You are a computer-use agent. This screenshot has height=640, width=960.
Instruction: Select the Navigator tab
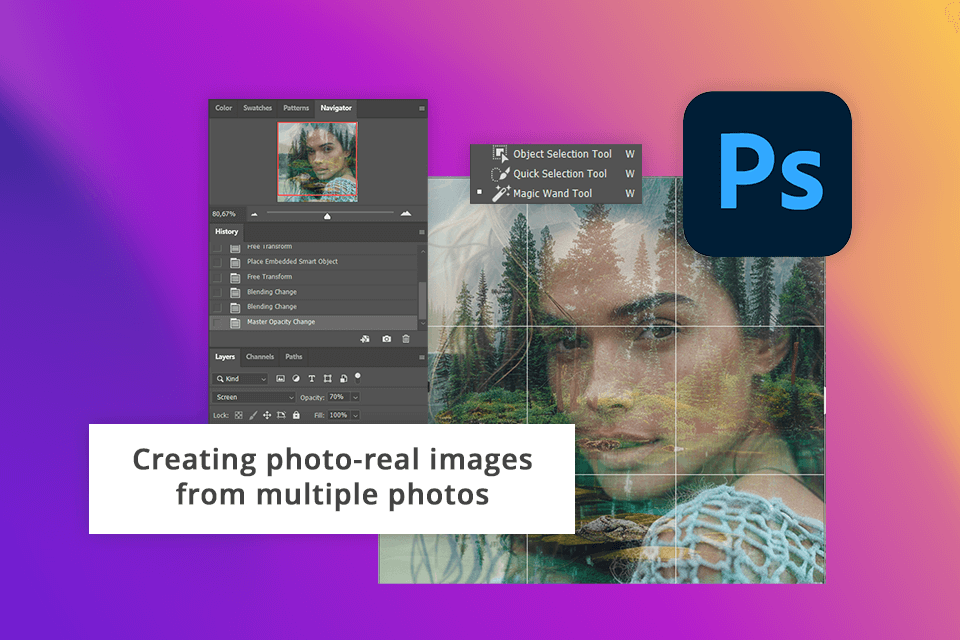pyautogui.click(x=336, y=108)
